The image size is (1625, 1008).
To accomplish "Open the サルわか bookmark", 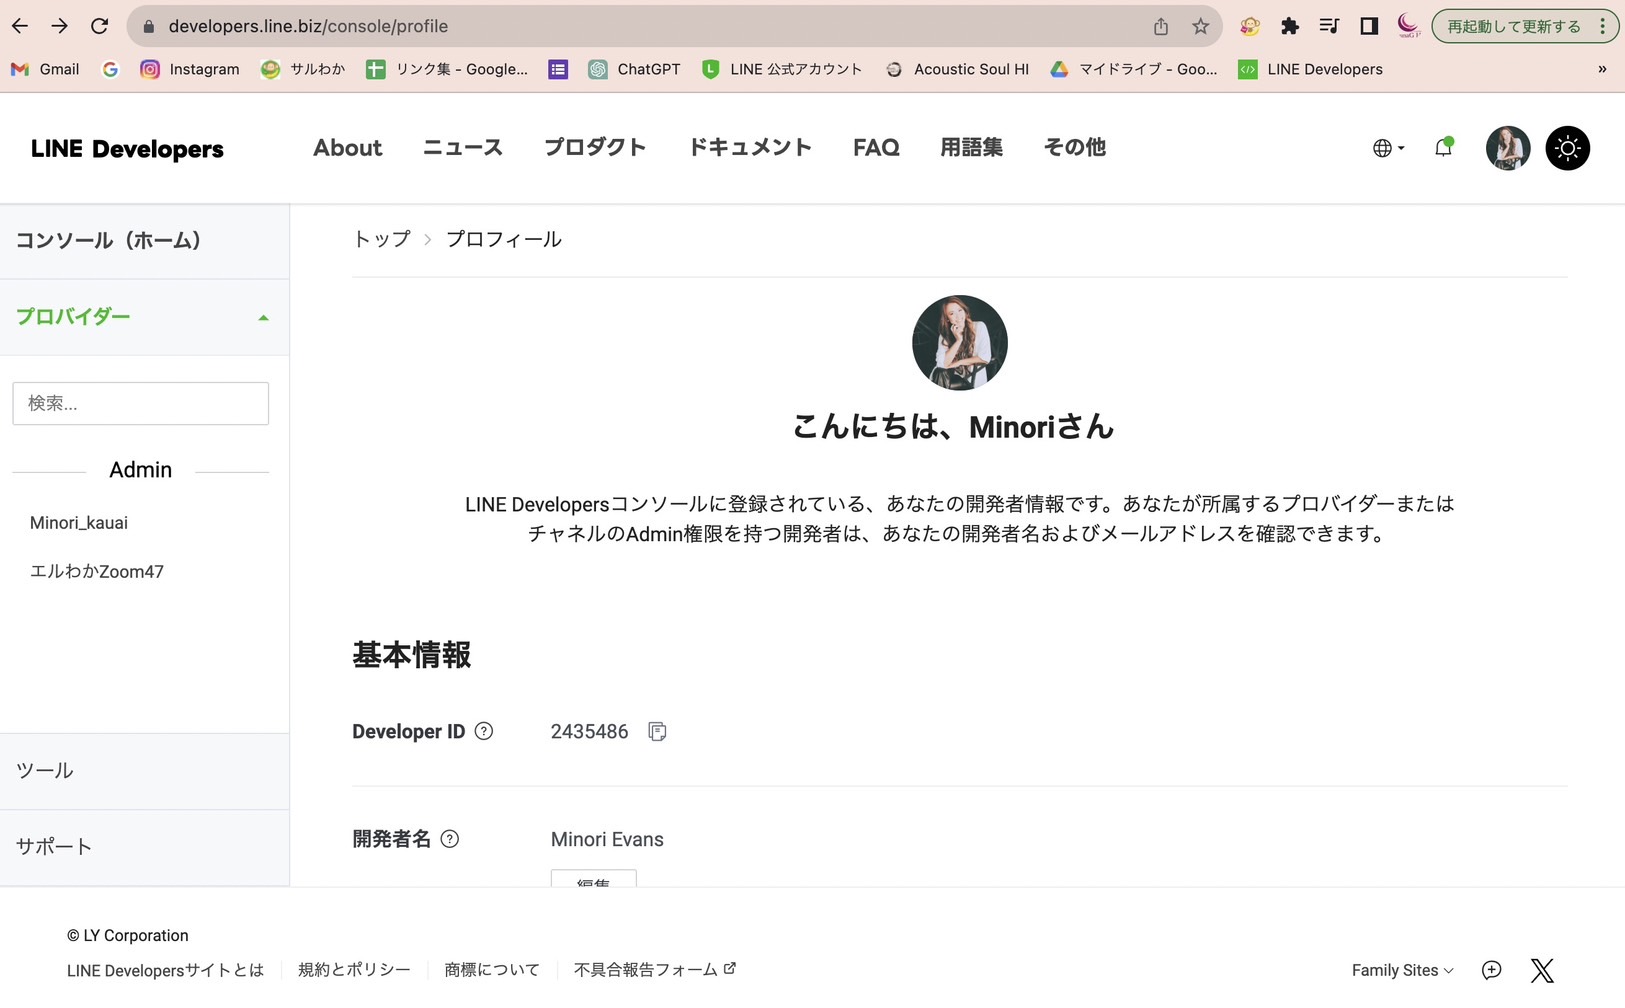I will coord(303,69).
